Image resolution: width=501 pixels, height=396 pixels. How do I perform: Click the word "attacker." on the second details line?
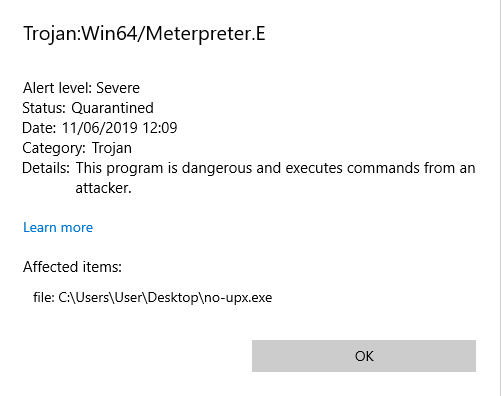click(x=103, y=188)
